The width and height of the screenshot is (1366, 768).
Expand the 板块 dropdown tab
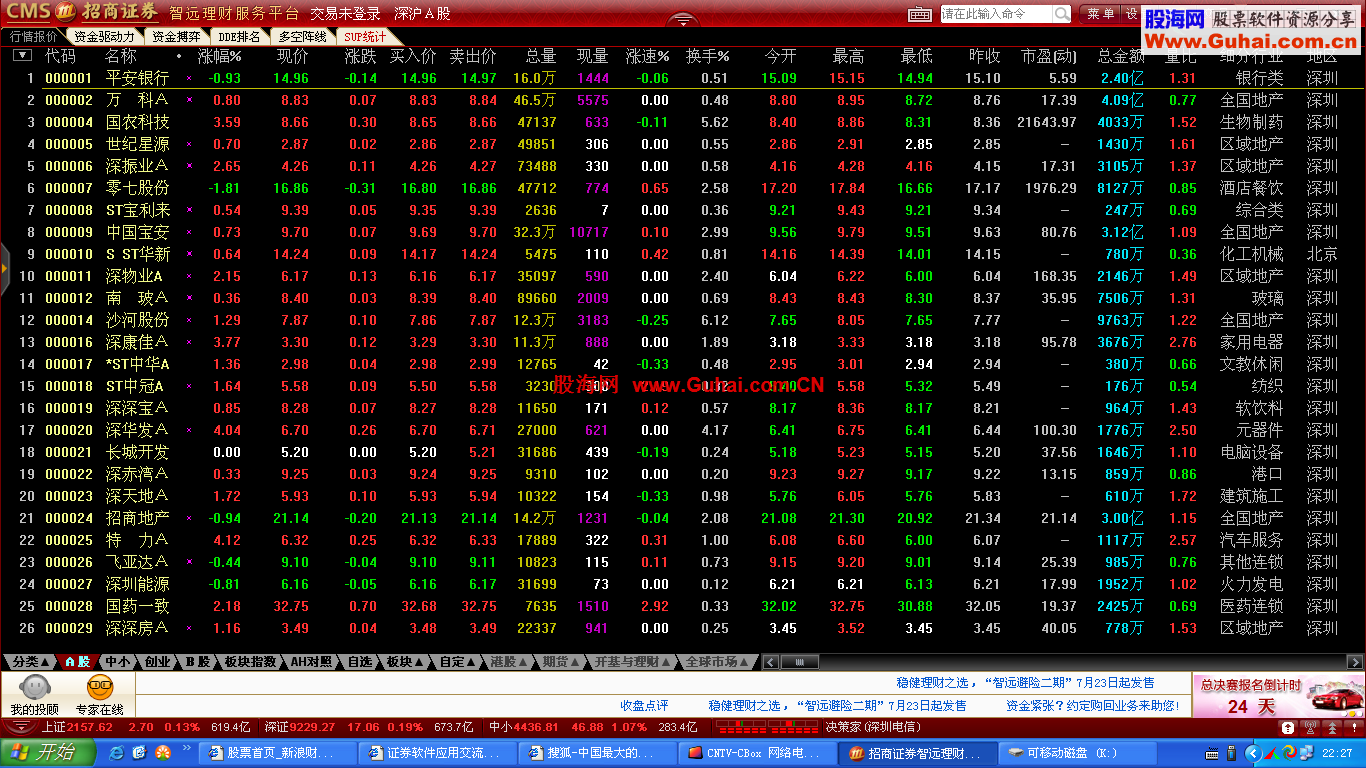click(x=404, y=662)
